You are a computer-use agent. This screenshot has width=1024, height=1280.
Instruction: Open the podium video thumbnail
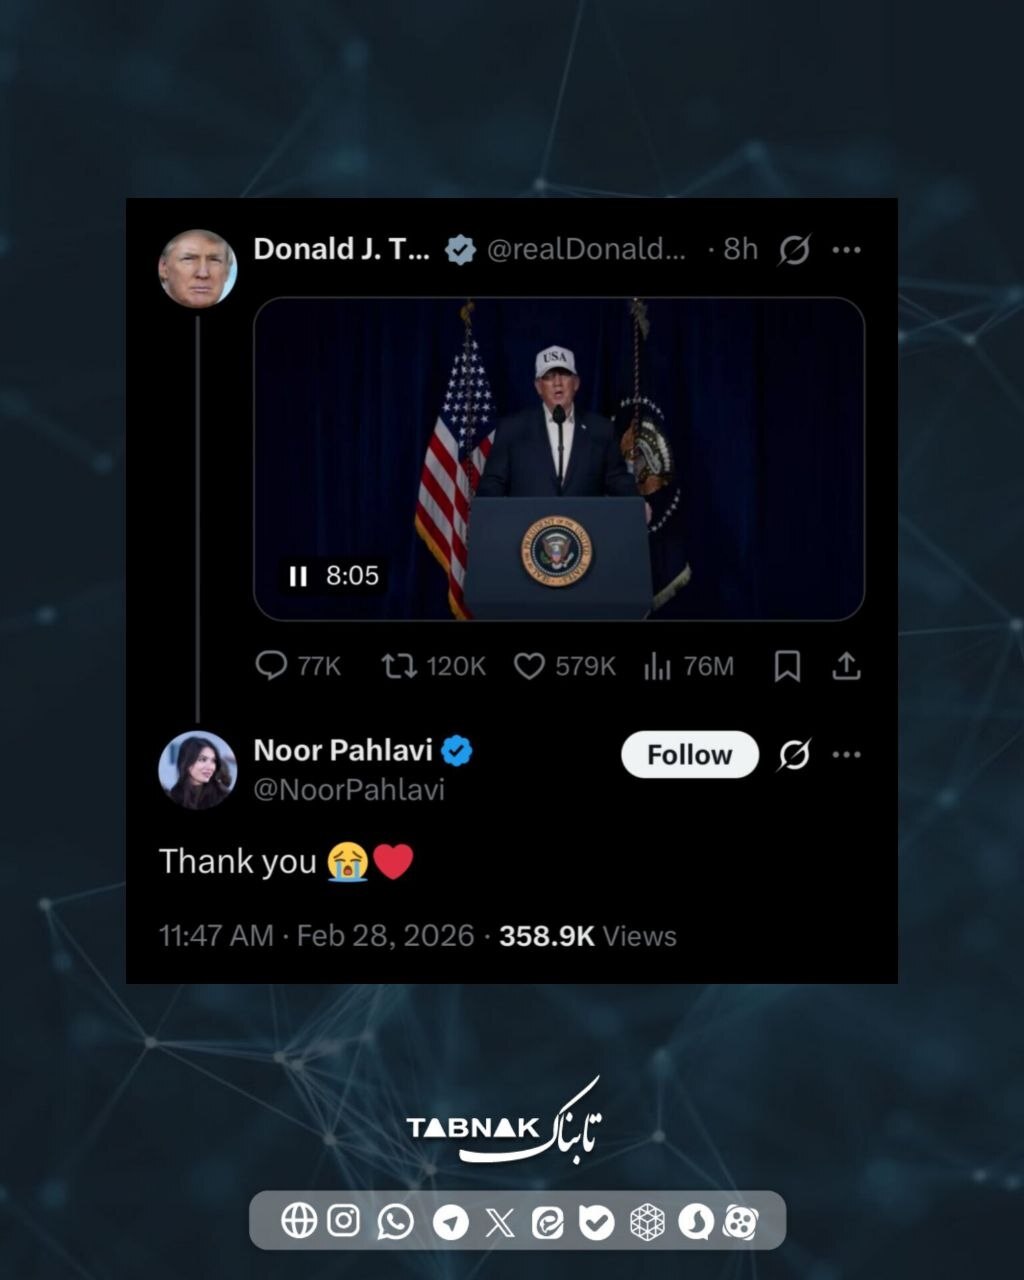tap(559, 459)
